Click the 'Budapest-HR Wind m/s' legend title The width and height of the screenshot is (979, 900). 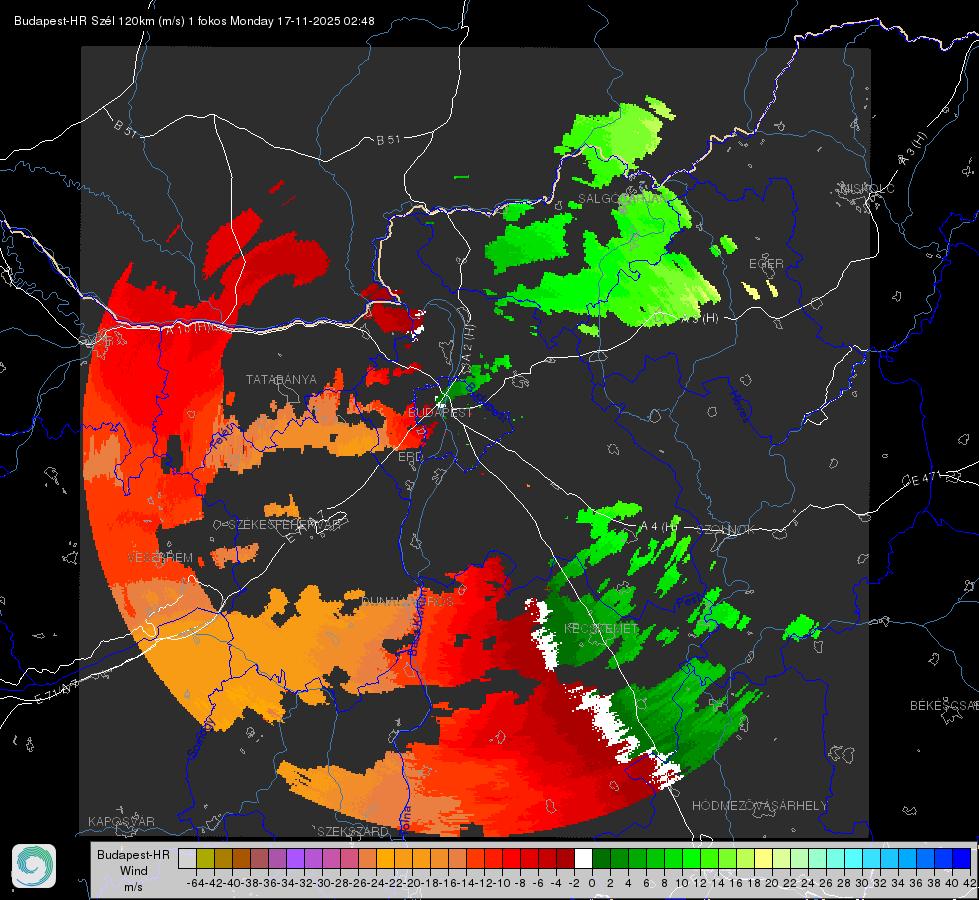134,871
